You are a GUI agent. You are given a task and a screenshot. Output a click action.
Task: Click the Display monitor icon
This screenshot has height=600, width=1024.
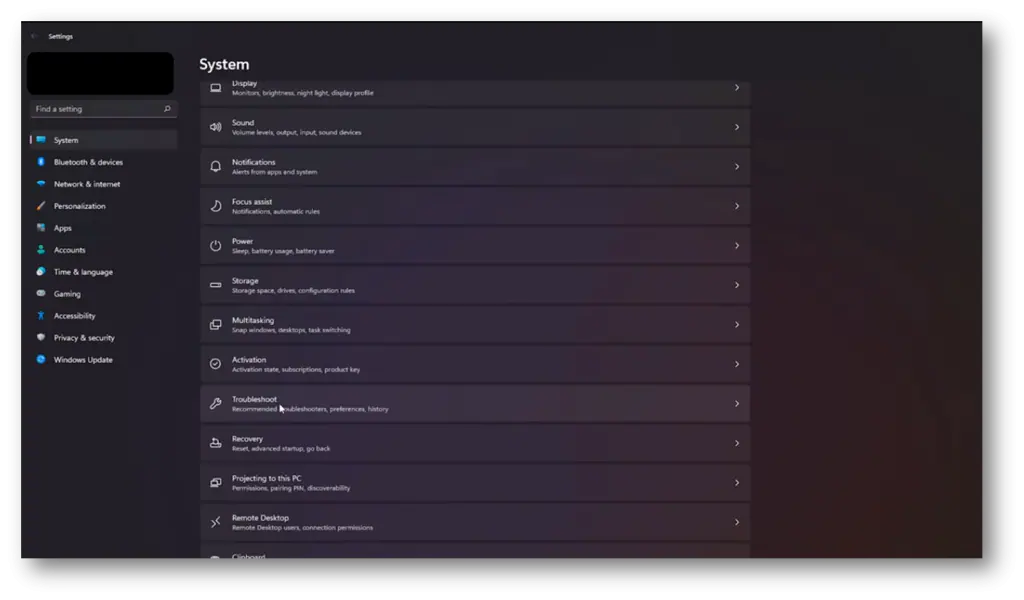coord(216,87)
